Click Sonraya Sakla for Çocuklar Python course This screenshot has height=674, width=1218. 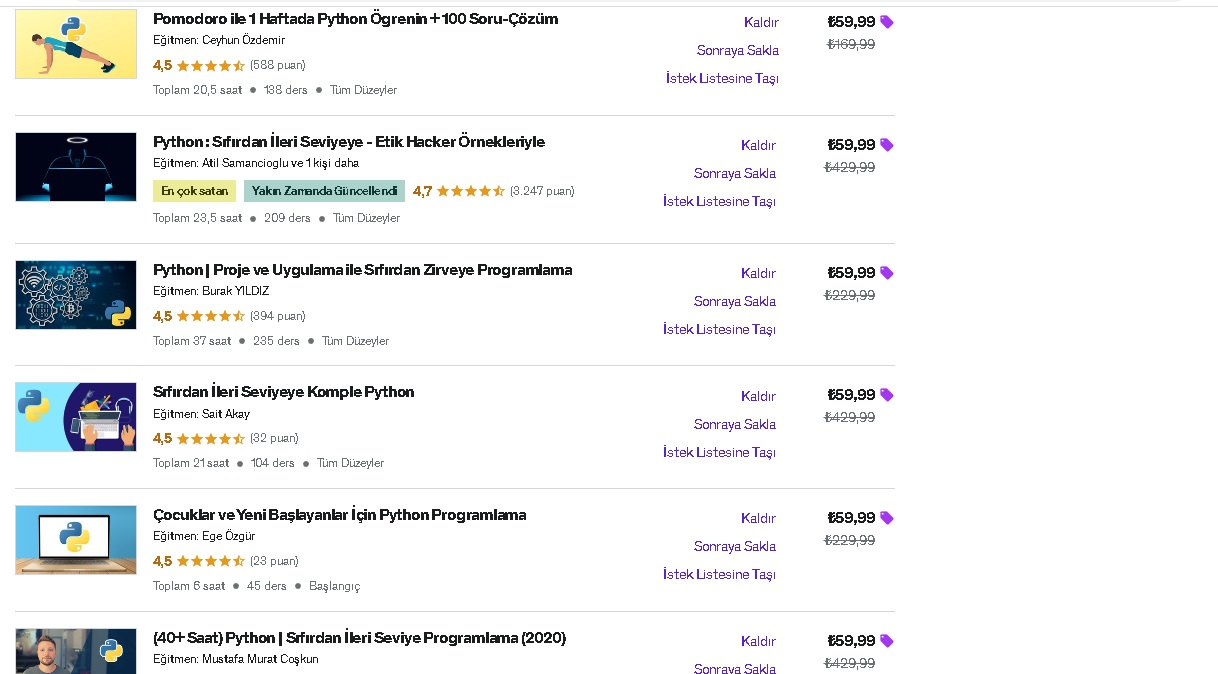pos(734,546)
